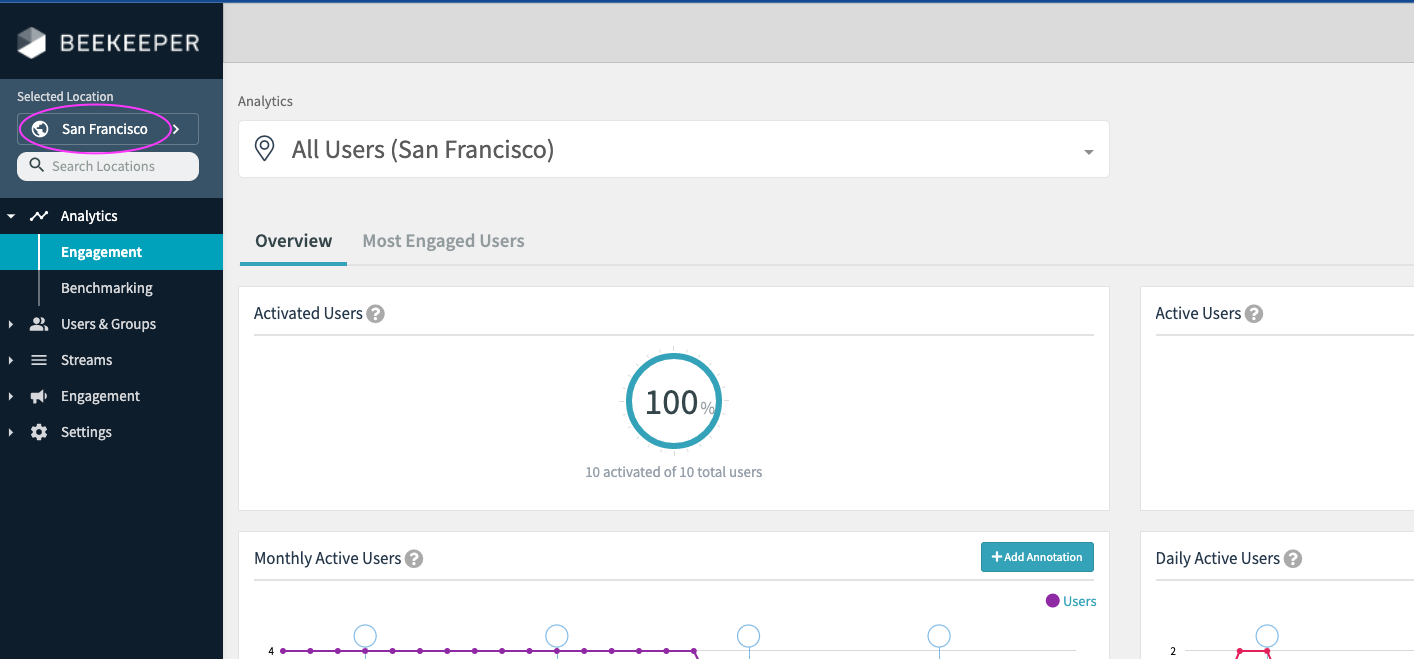Switch to Most Engaged Users tab
Viewport: 1414px width, 659px height.
pos(443,241)
